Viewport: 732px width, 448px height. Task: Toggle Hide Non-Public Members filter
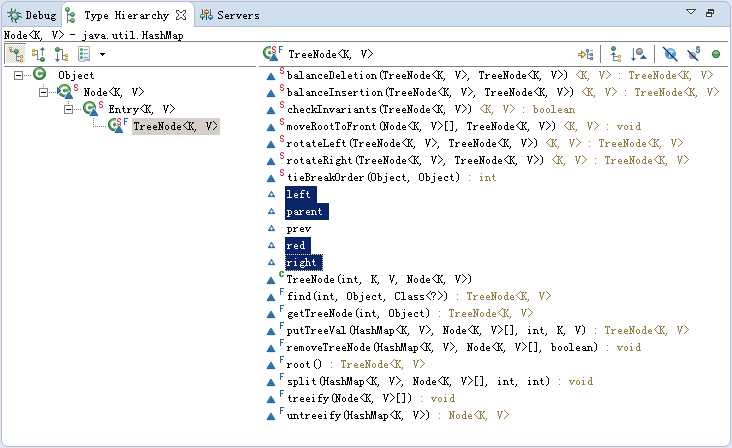716,54
